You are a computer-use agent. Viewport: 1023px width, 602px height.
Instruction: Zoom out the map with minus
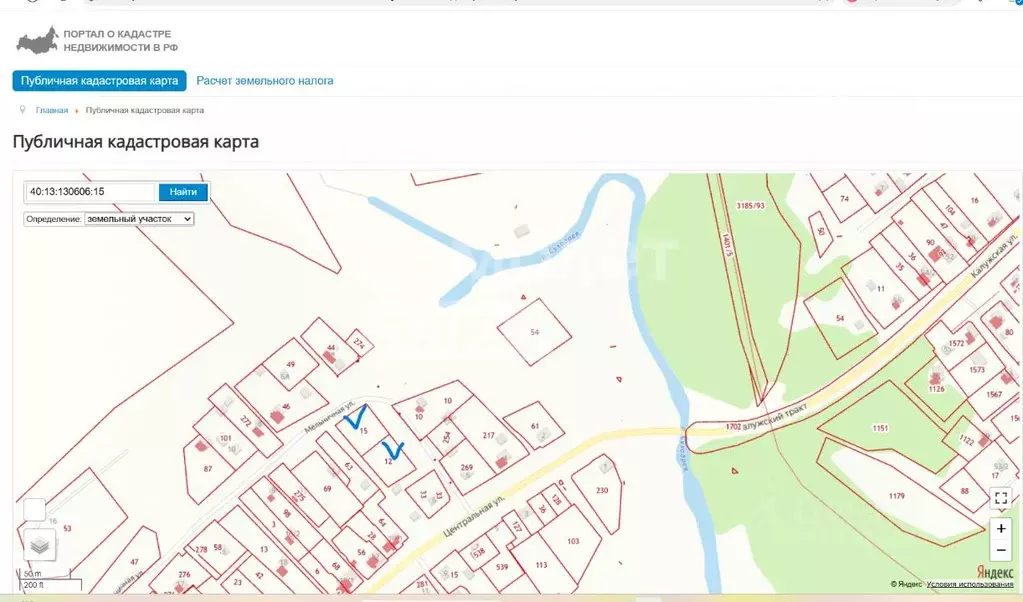point(1000,550)
